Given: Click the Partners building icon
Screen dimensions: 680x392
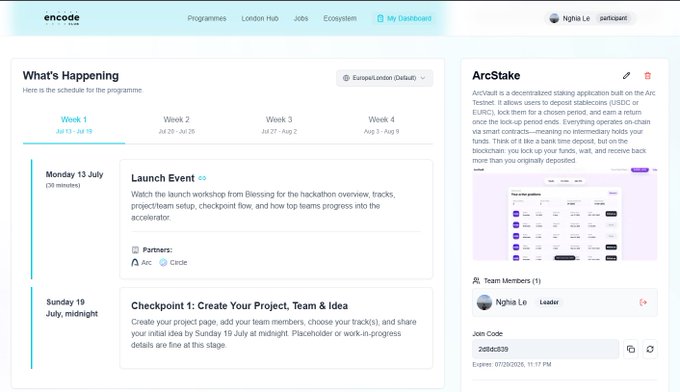Looking at the screenshot, I should click(135, 250).
